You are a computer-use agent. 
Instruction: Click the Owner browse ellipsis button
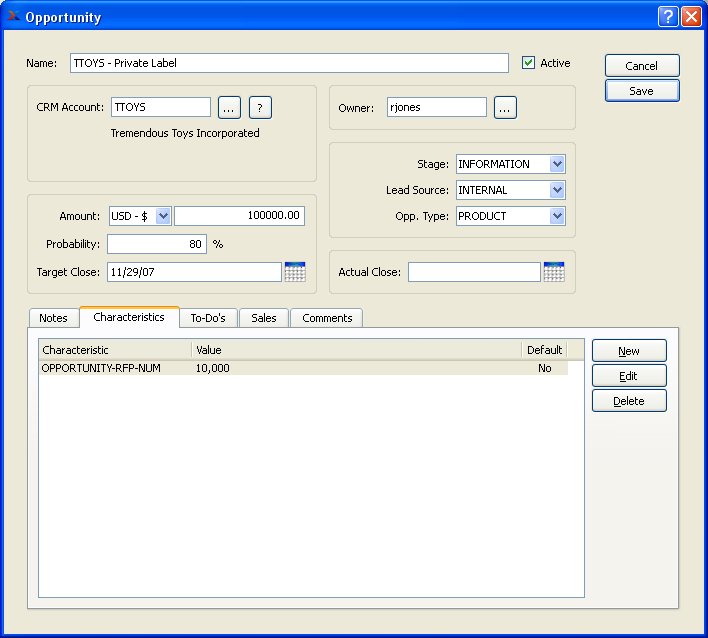point(505,108)
